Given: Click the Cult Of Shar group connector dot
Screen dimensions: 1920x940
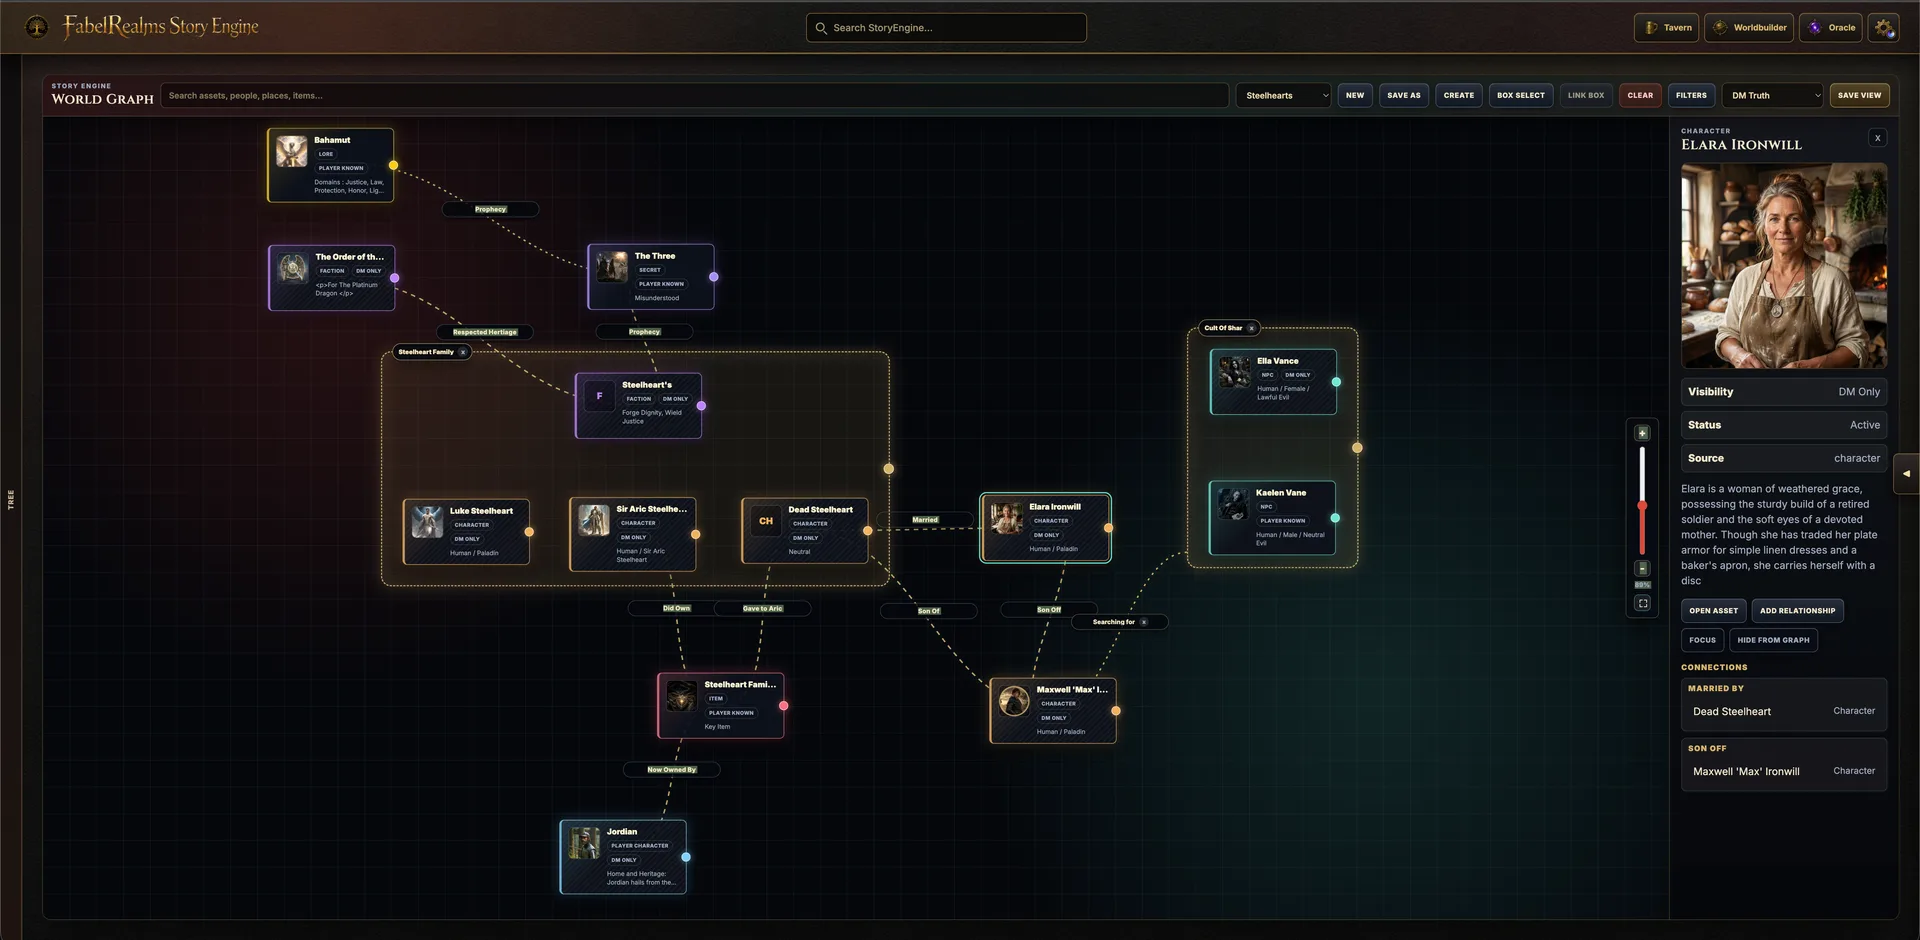Looking at the screenshot, I should pos(1357,448).
